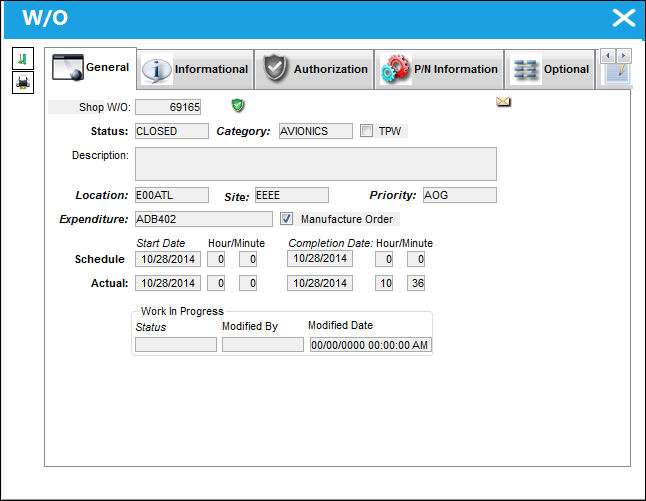Image resolution: width=646 pixels, height=501 pixels.
Task: Click the Priority label
Action: (x=393, y=195)
